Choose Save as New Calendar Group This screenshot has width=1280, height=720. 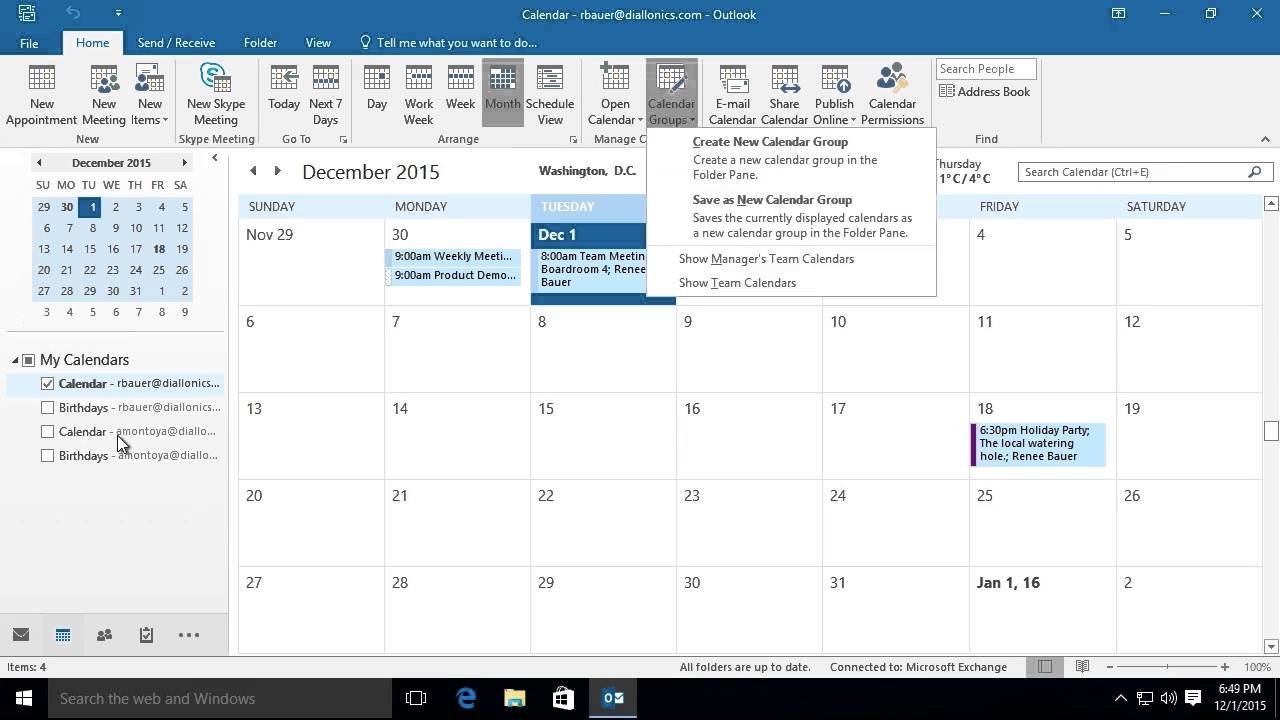pos(791,216)
